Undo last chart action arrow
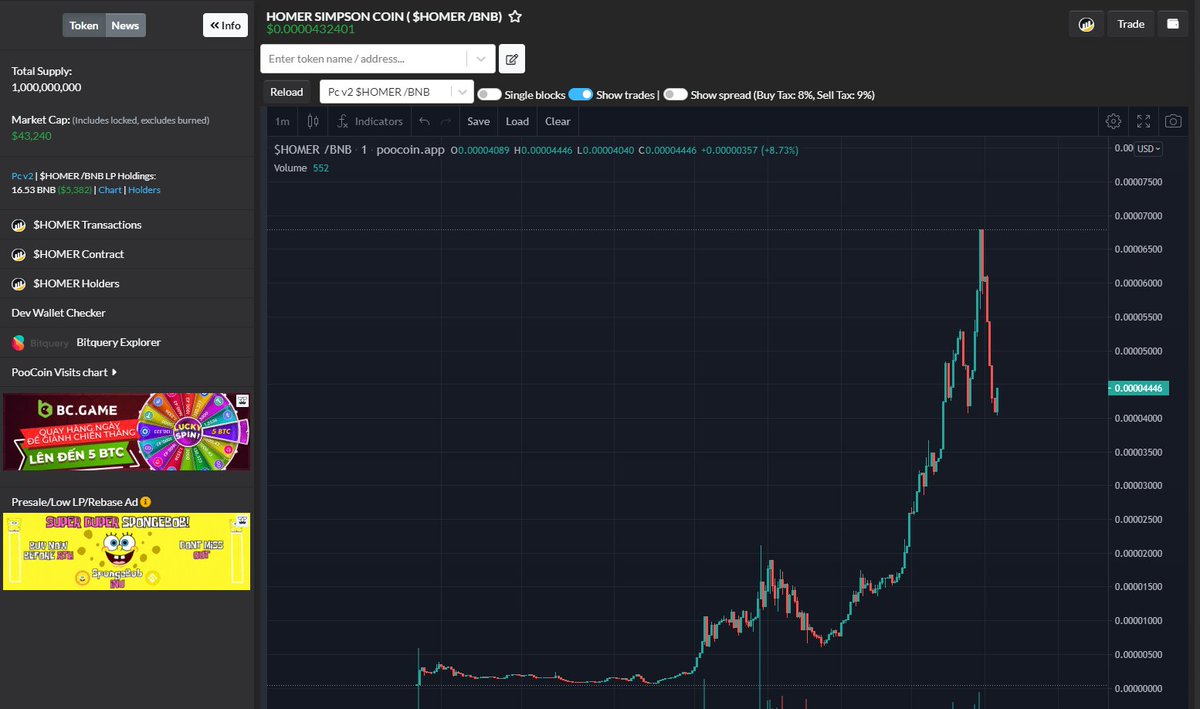1200x709 pixels. click(x=424, y=121)
